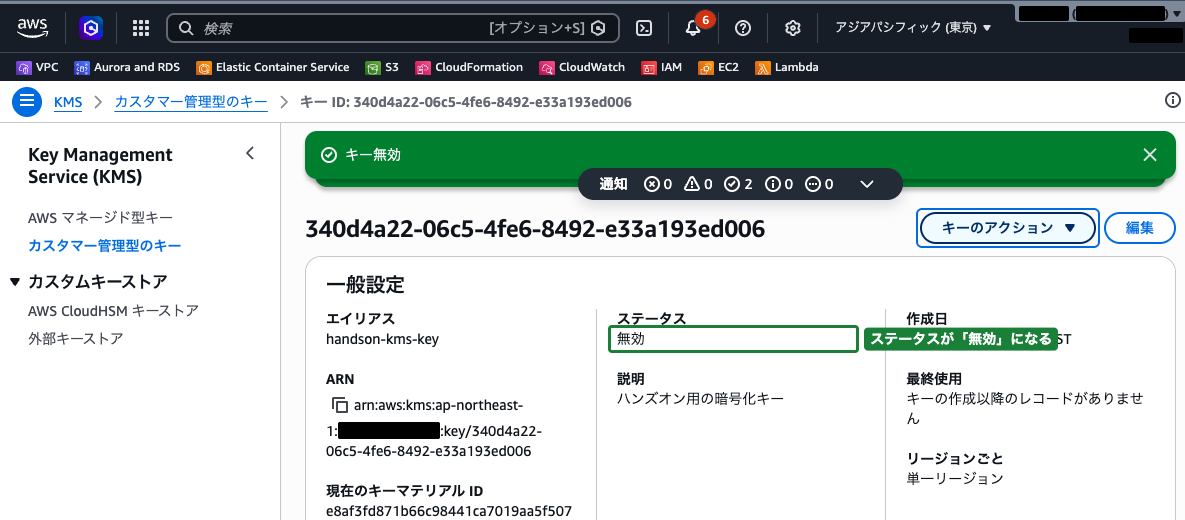This screenshot has height=520, width=1185.
Task: Open the Aurora and RDS shortcut
Action: [127, 67]
